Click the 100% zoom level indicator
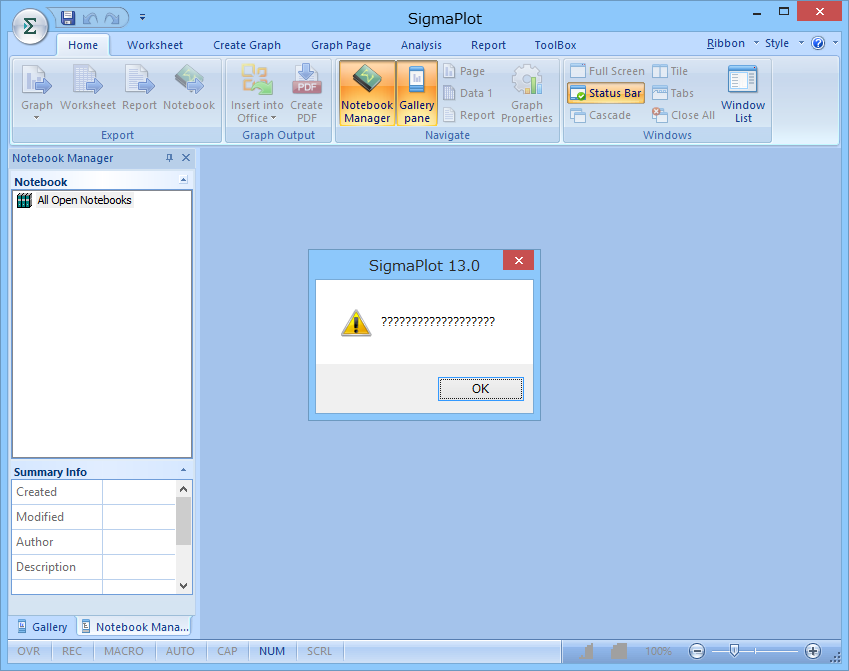Screen dimensions: 849x671 658,651
